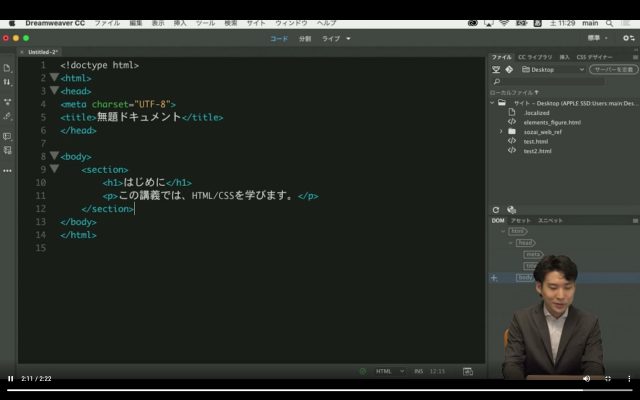This screenshot has height=400, width=640.
Task: Open the three-dots customize toolbar icon
Action: (7, 171)
